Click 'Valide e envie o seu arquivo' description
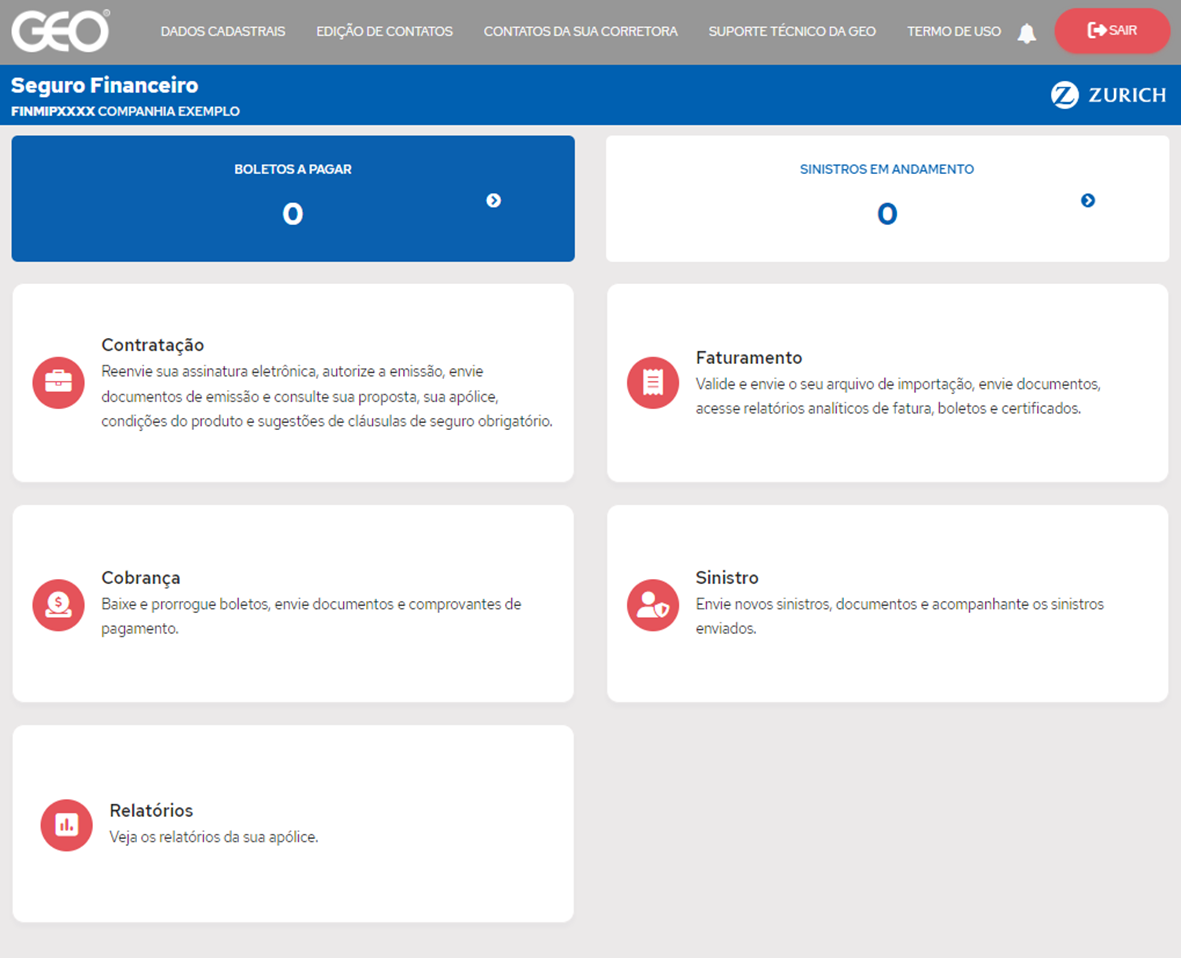 898,396
